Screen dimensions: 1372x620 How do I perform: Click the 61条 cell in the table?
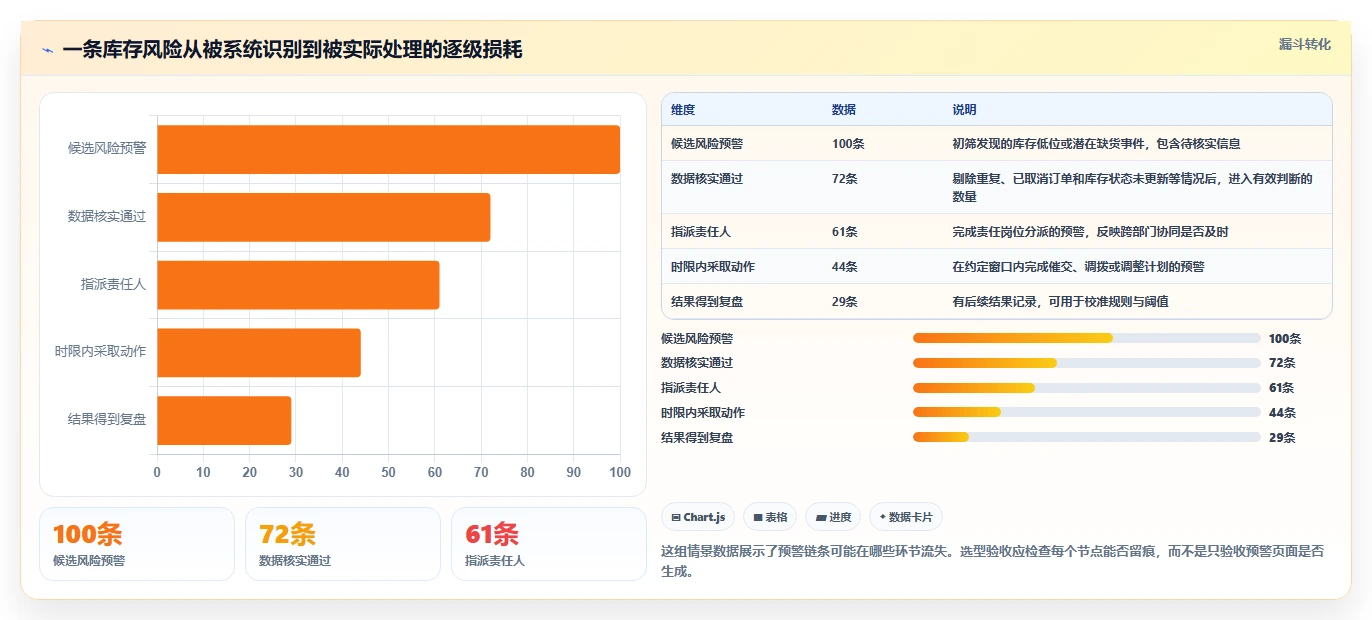845,232
